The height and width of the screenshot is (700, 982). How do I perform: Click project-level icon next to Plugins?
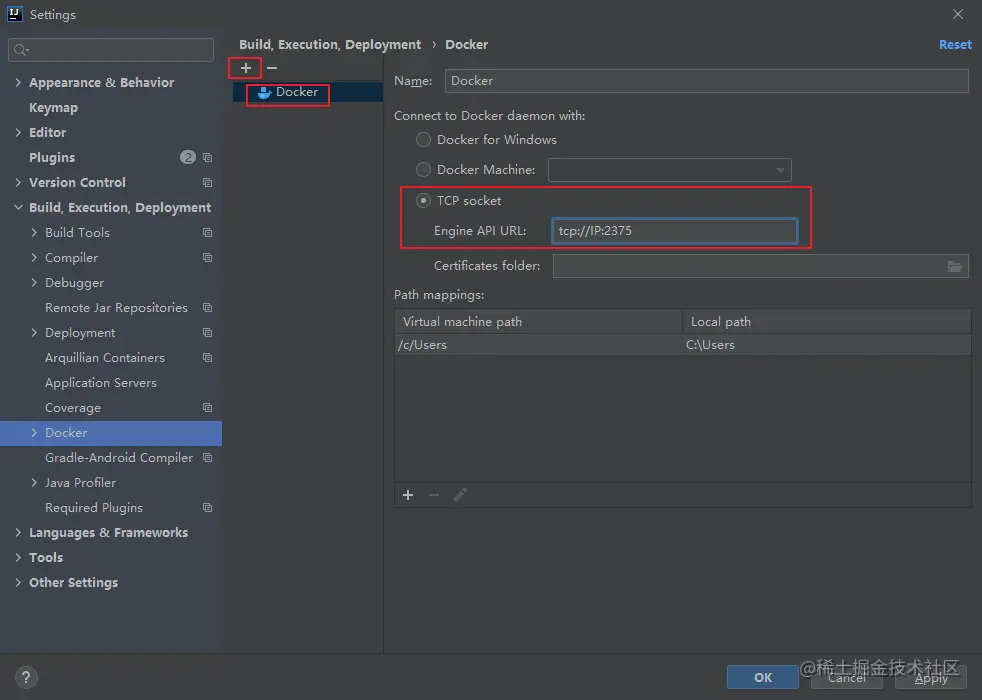(x=207, y=158)
